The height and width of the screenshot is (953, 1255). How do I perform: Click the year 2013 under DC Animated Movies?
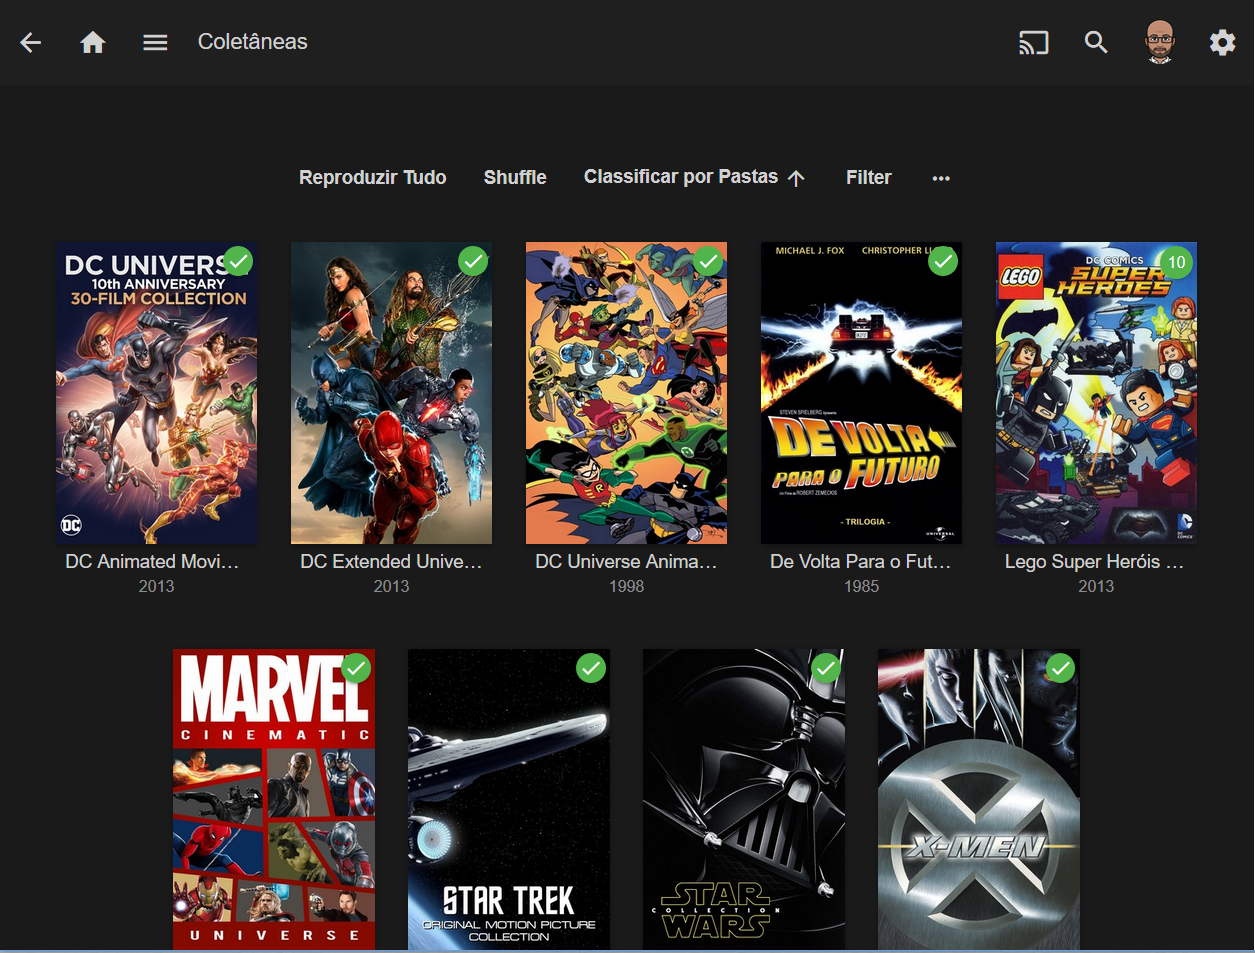click(x=156, y=586)
